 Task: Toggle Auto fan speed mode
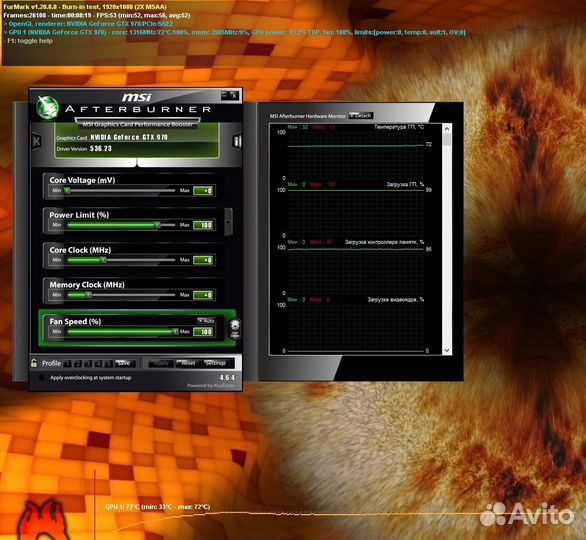tap(206, 321)
